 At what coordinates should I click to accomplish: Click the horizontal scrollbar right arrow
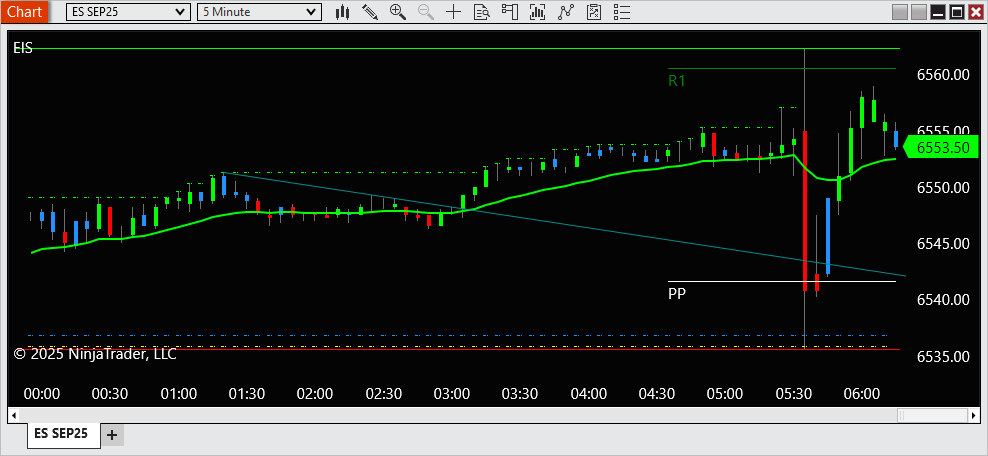pyautogui.click(x=975, y=415)
